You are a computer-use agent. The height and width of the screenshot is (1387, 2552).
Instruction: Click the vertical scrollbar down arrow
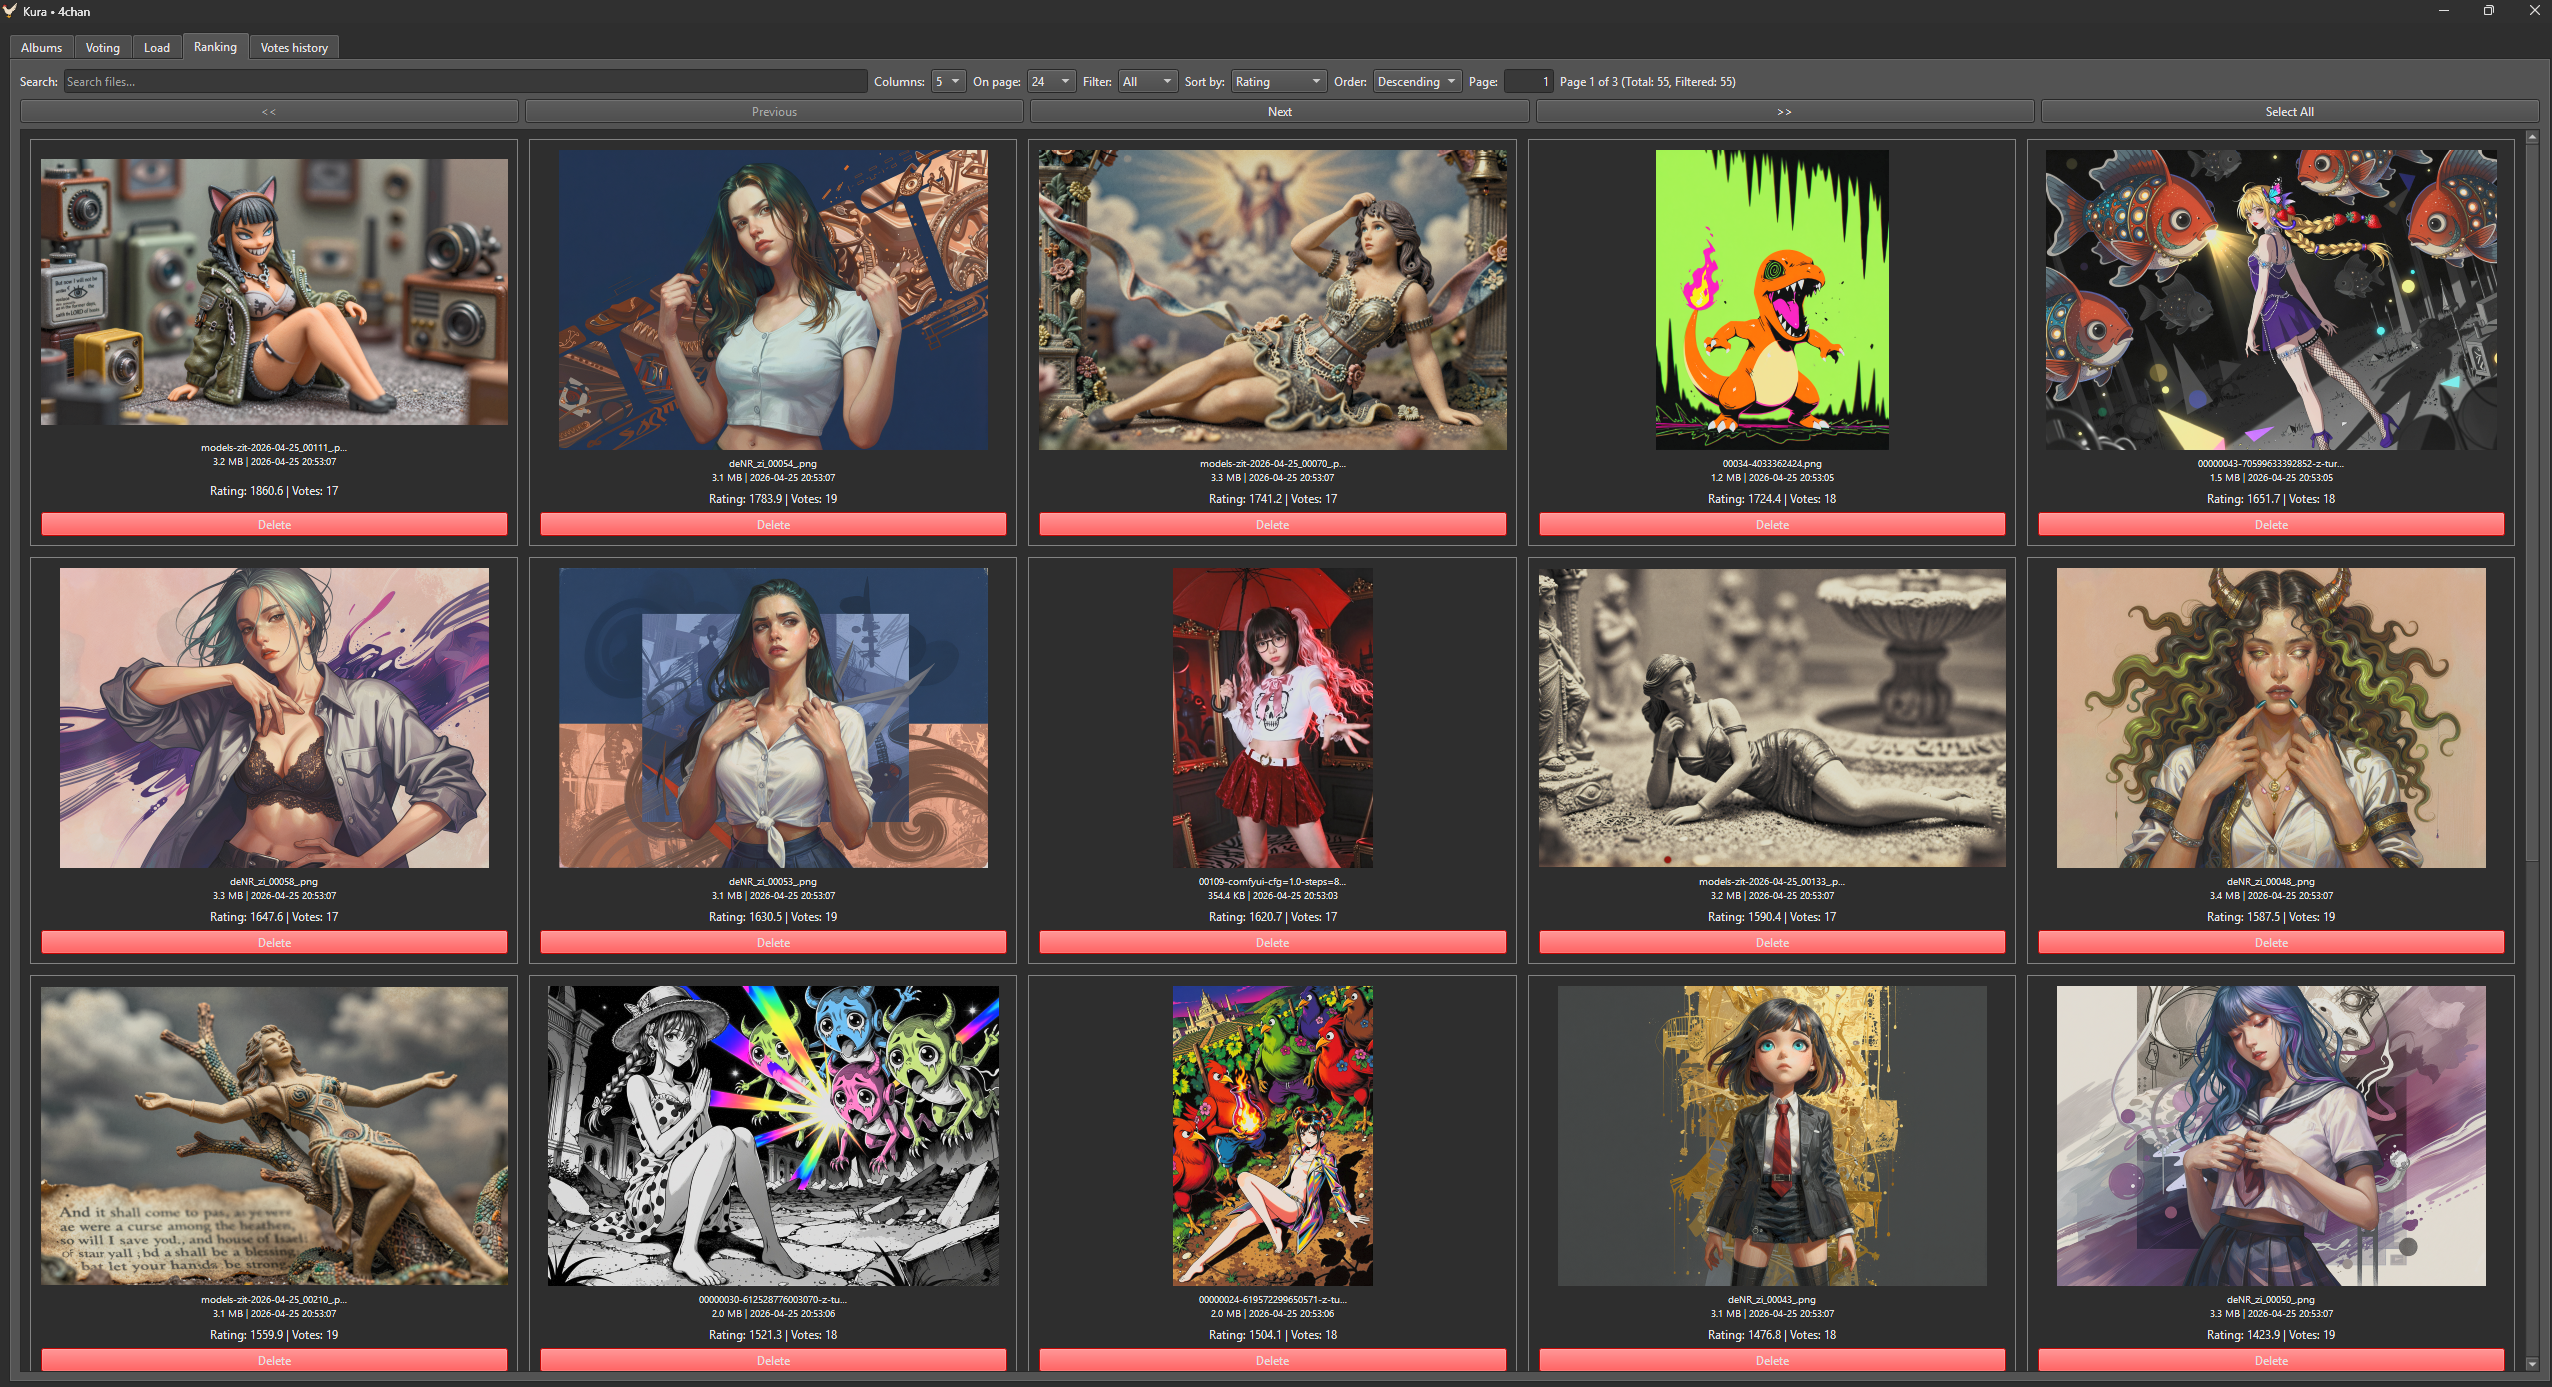2532,1363
